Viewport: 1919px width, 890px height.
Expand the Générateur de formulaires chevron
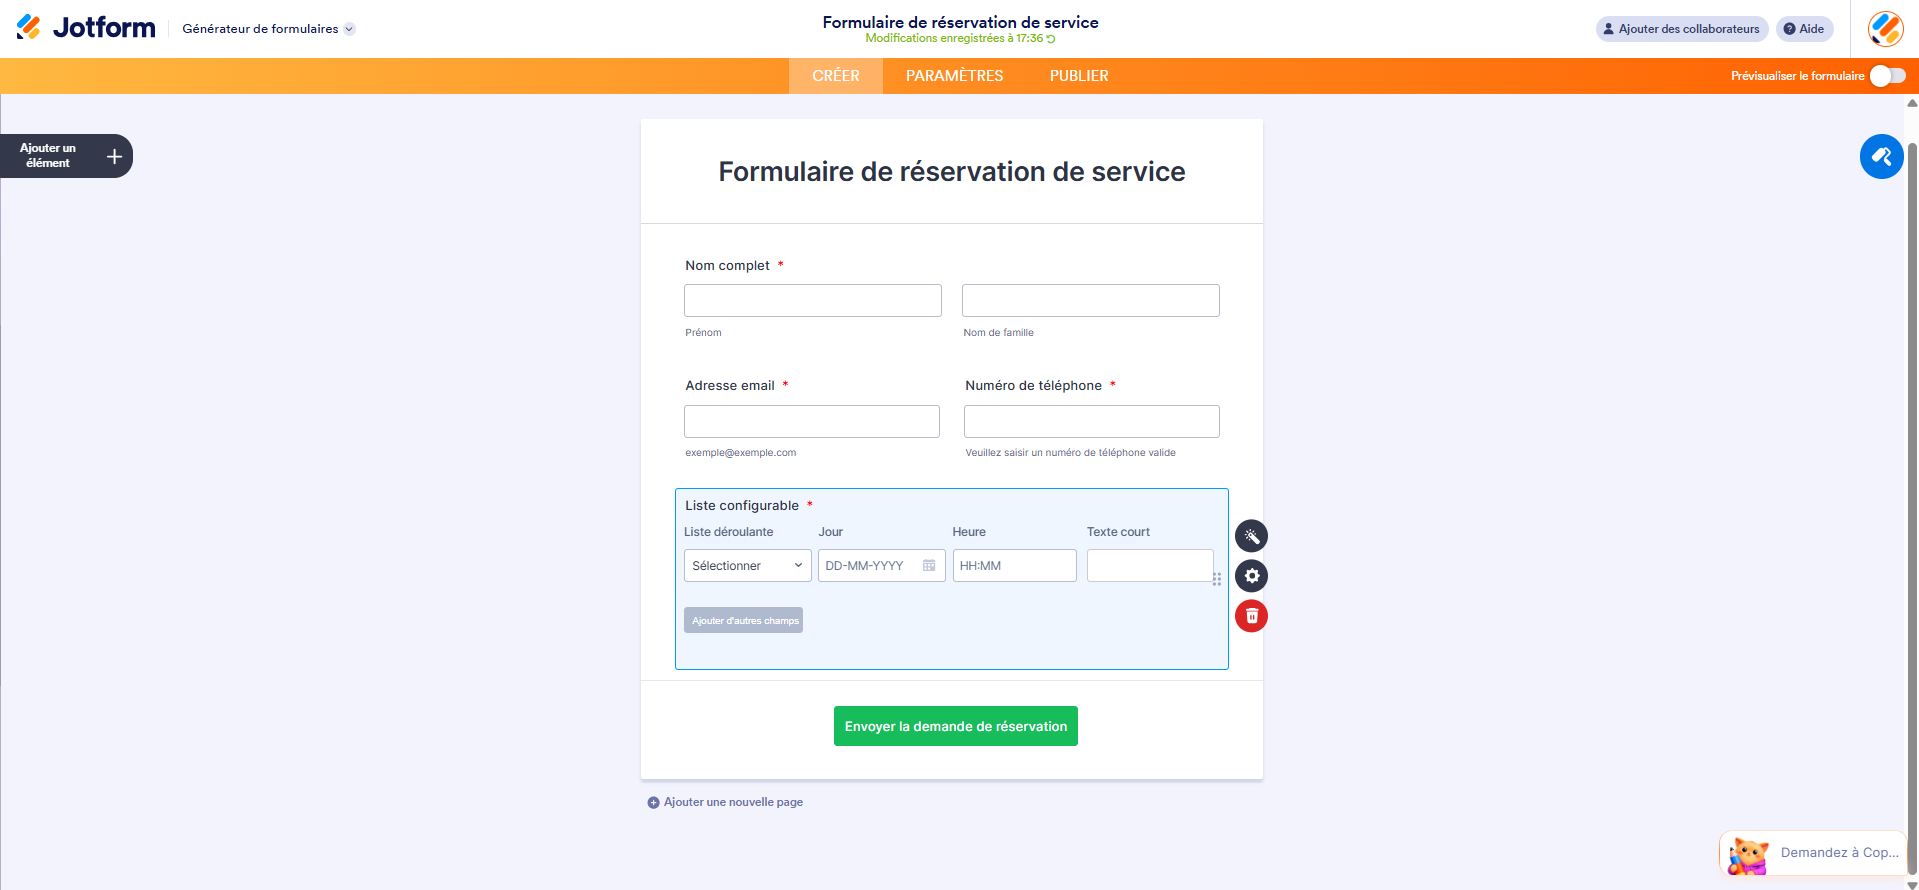(348, 29)
